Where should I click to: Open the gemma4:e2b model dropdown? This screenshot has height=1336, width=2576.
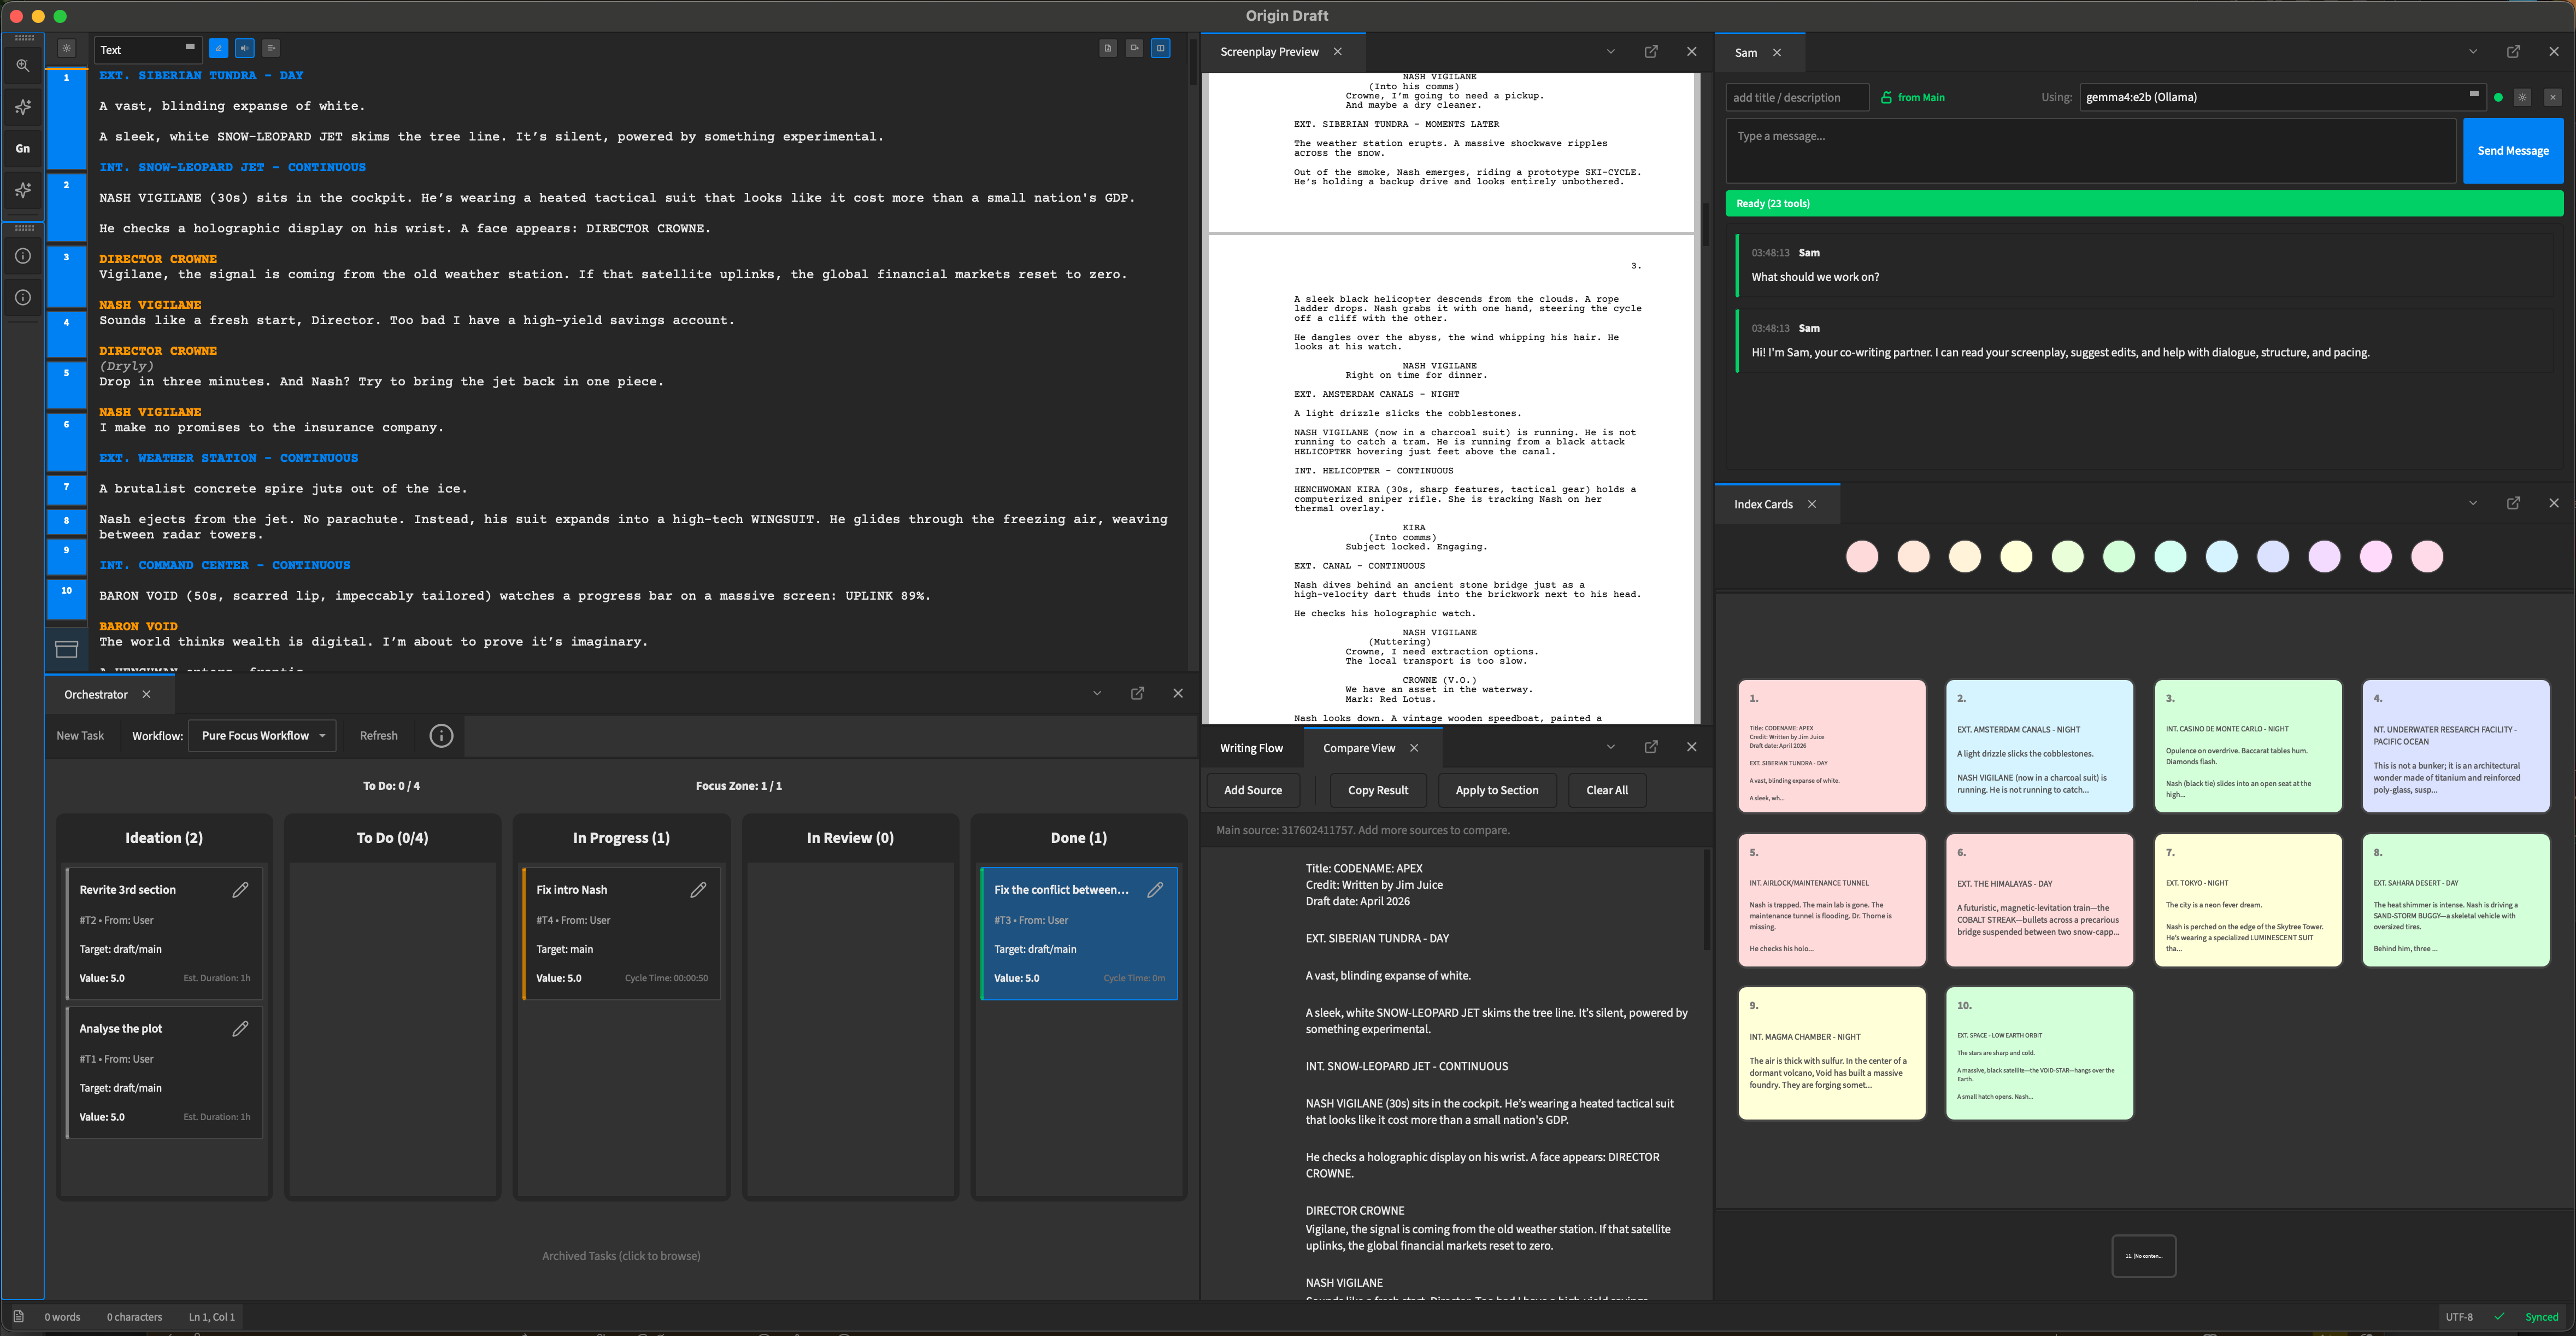tap(2283, 97)
